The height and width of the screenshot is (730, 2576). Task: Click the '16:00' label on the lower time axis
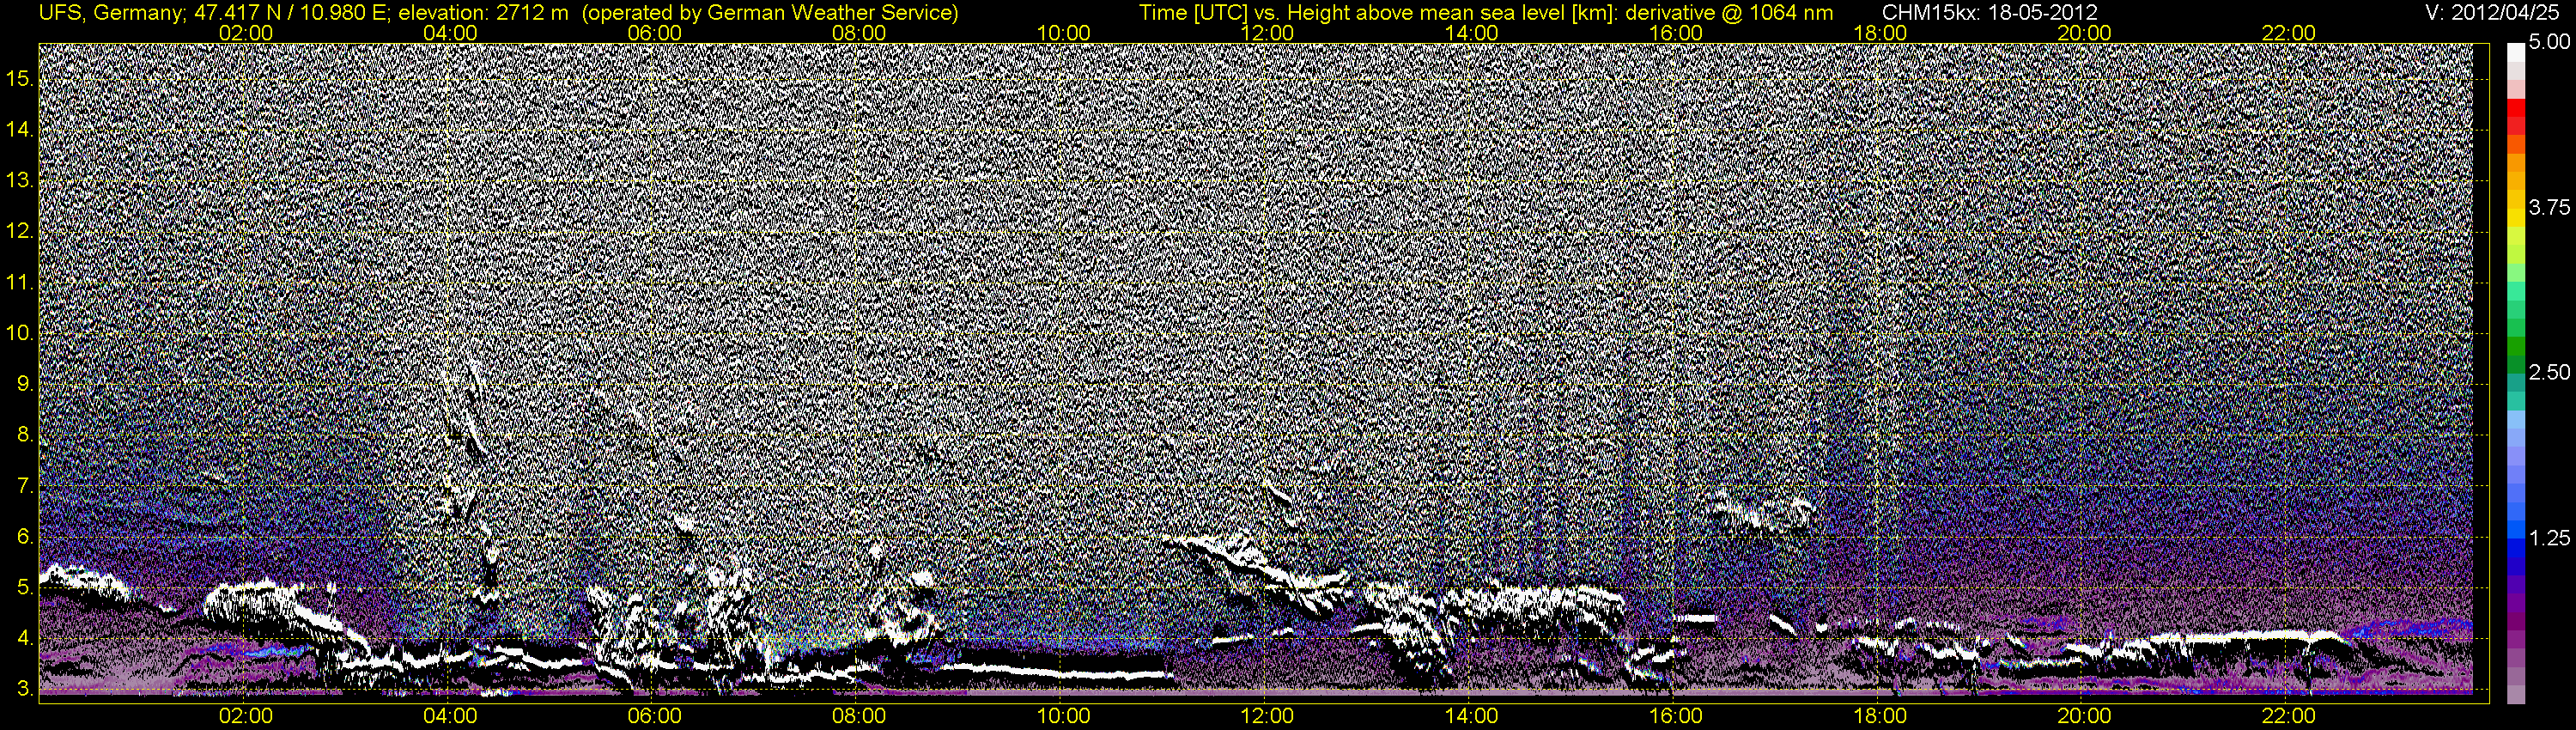point(1676,716)
